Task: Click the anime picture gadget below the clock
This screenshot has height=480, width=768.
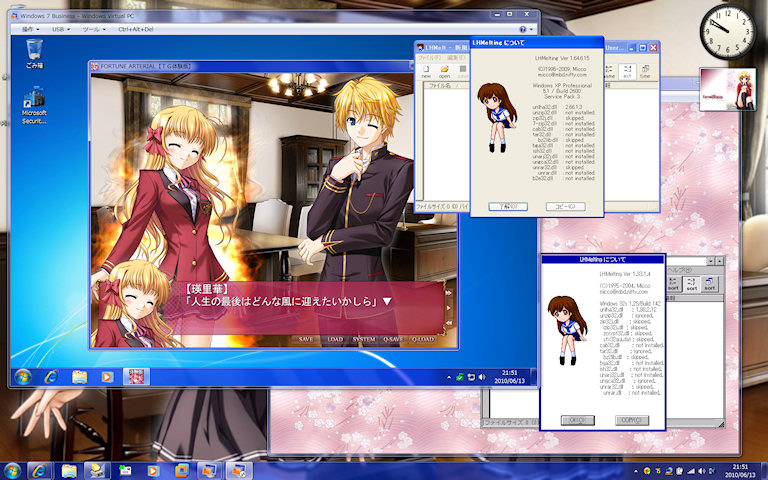Action: pyautogui.click(x=727, y=89)
